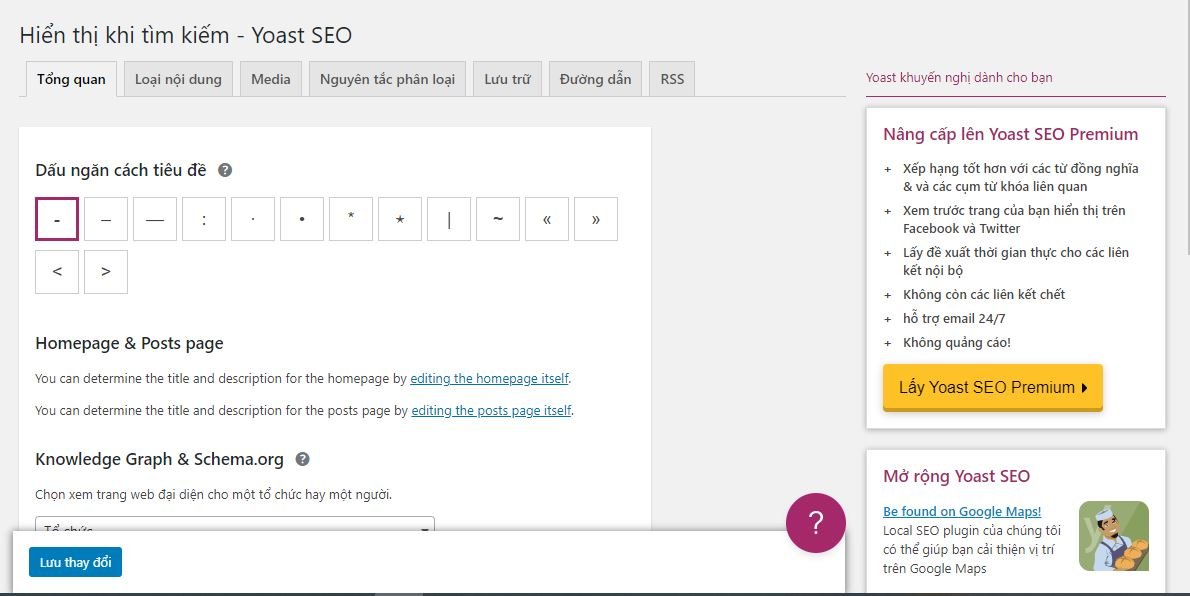Image resolution: width=1190 pixels, height=596 pixels.
Task: Click the Yoast khuyến nghị dành cho bạn label
Action: click(x=959, y=77)
